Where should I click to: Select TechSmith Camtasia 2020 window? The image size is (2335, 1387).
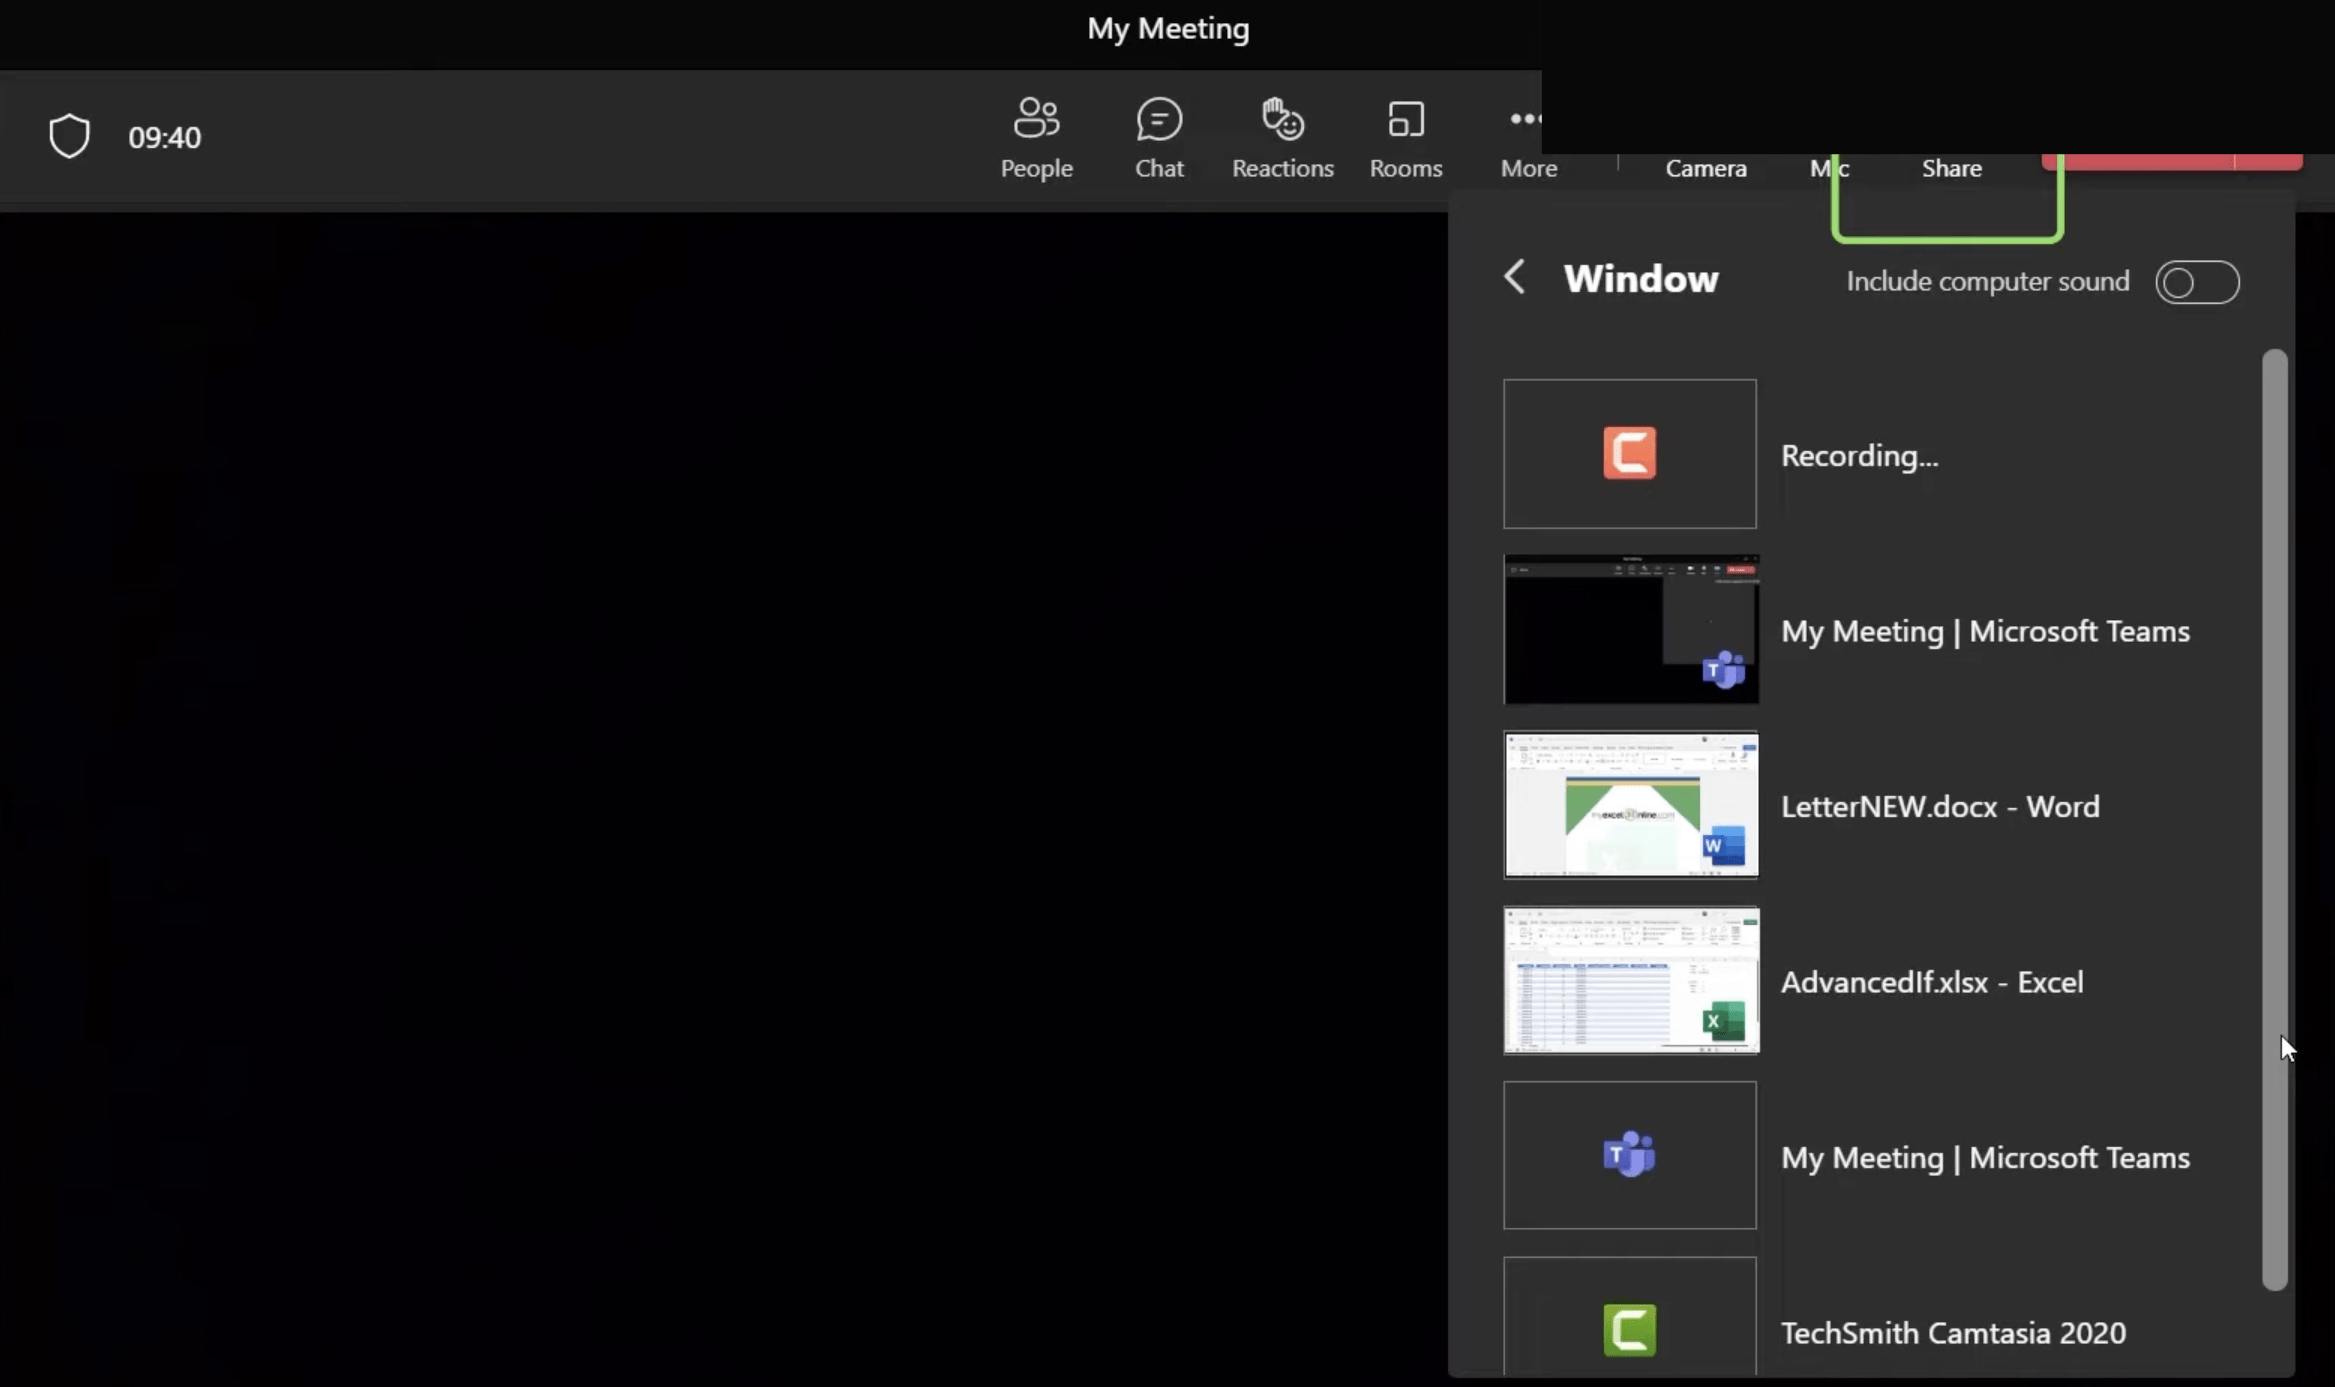[1629, 1316]
